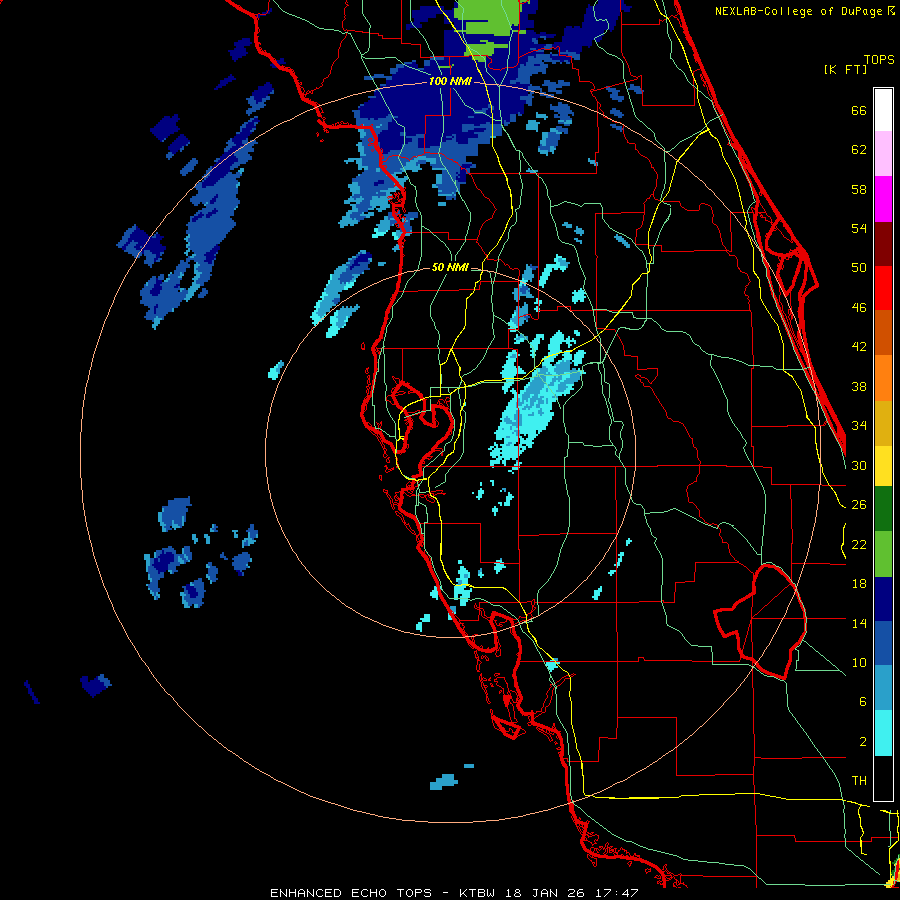Click the legend value "46"
The image size is (900, 900).
point(859,308)
